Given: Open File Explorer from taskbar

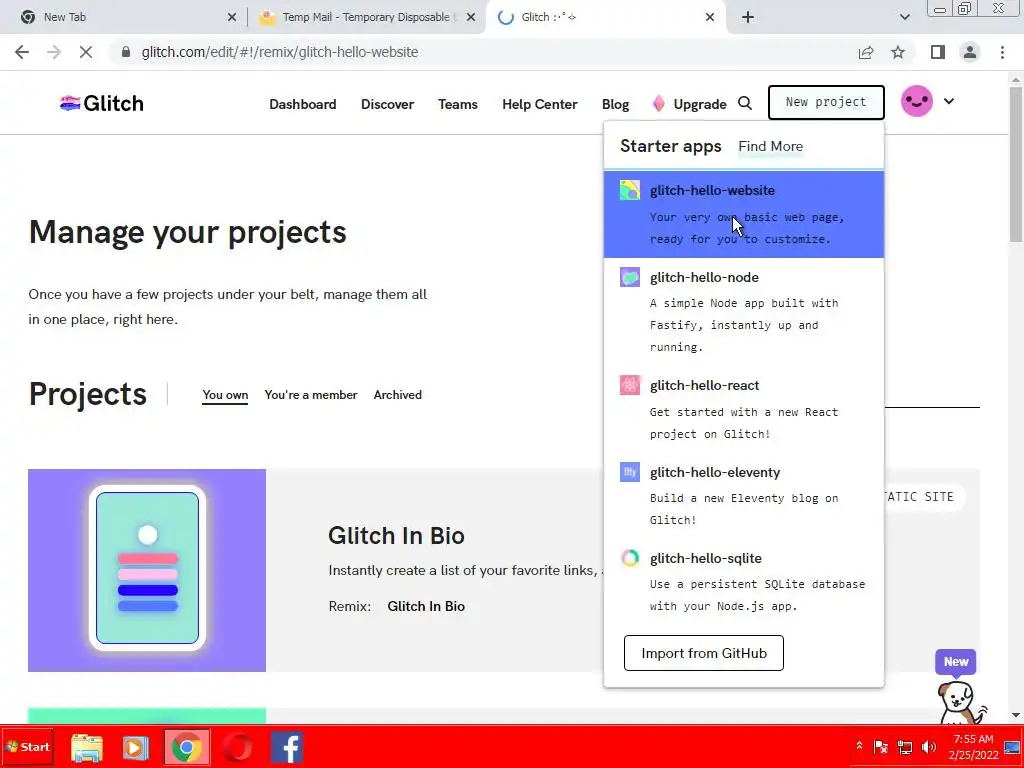Looking at the screenshot, I should coord(86,748).
